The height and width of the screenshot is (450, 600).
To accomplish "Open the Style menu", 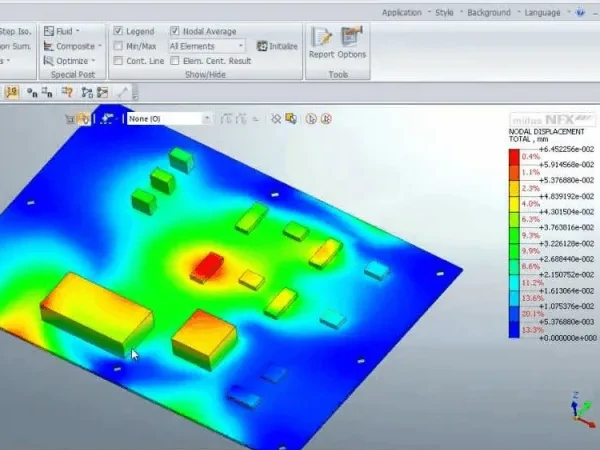I will coord(444,13).
